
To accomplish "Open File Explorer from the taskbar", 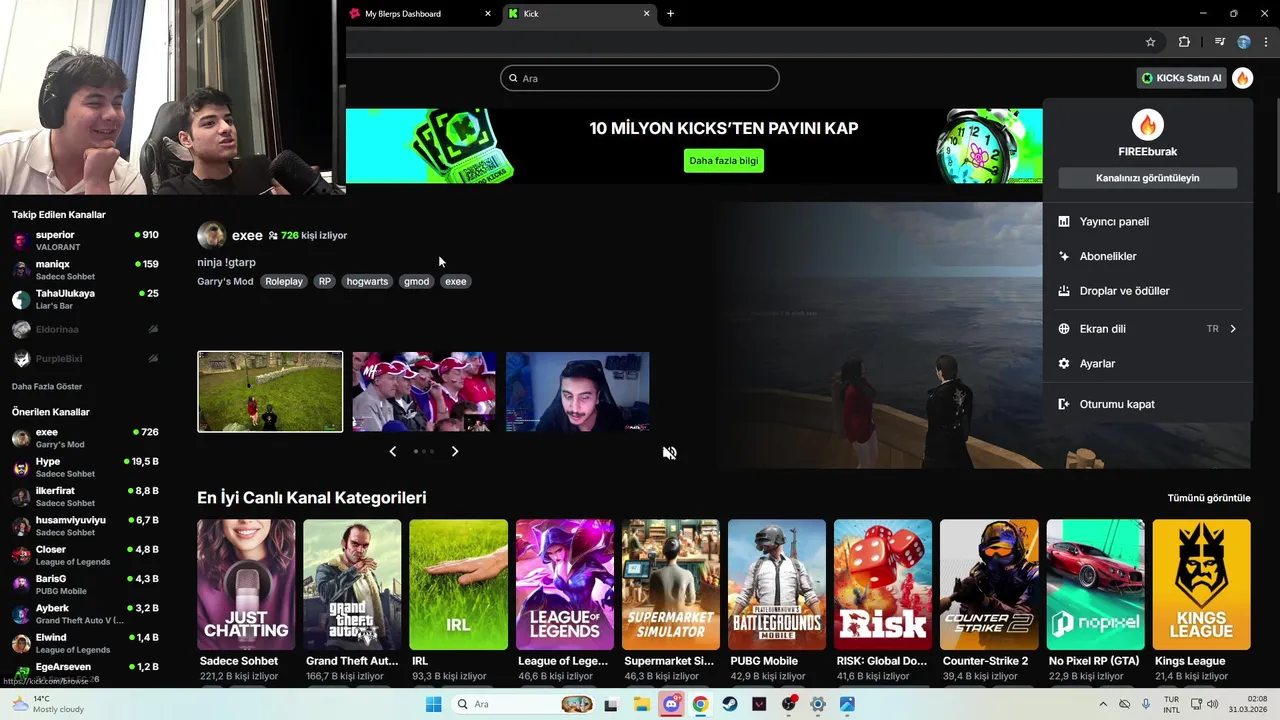I will pyautogui.click(x=641, y=704).
